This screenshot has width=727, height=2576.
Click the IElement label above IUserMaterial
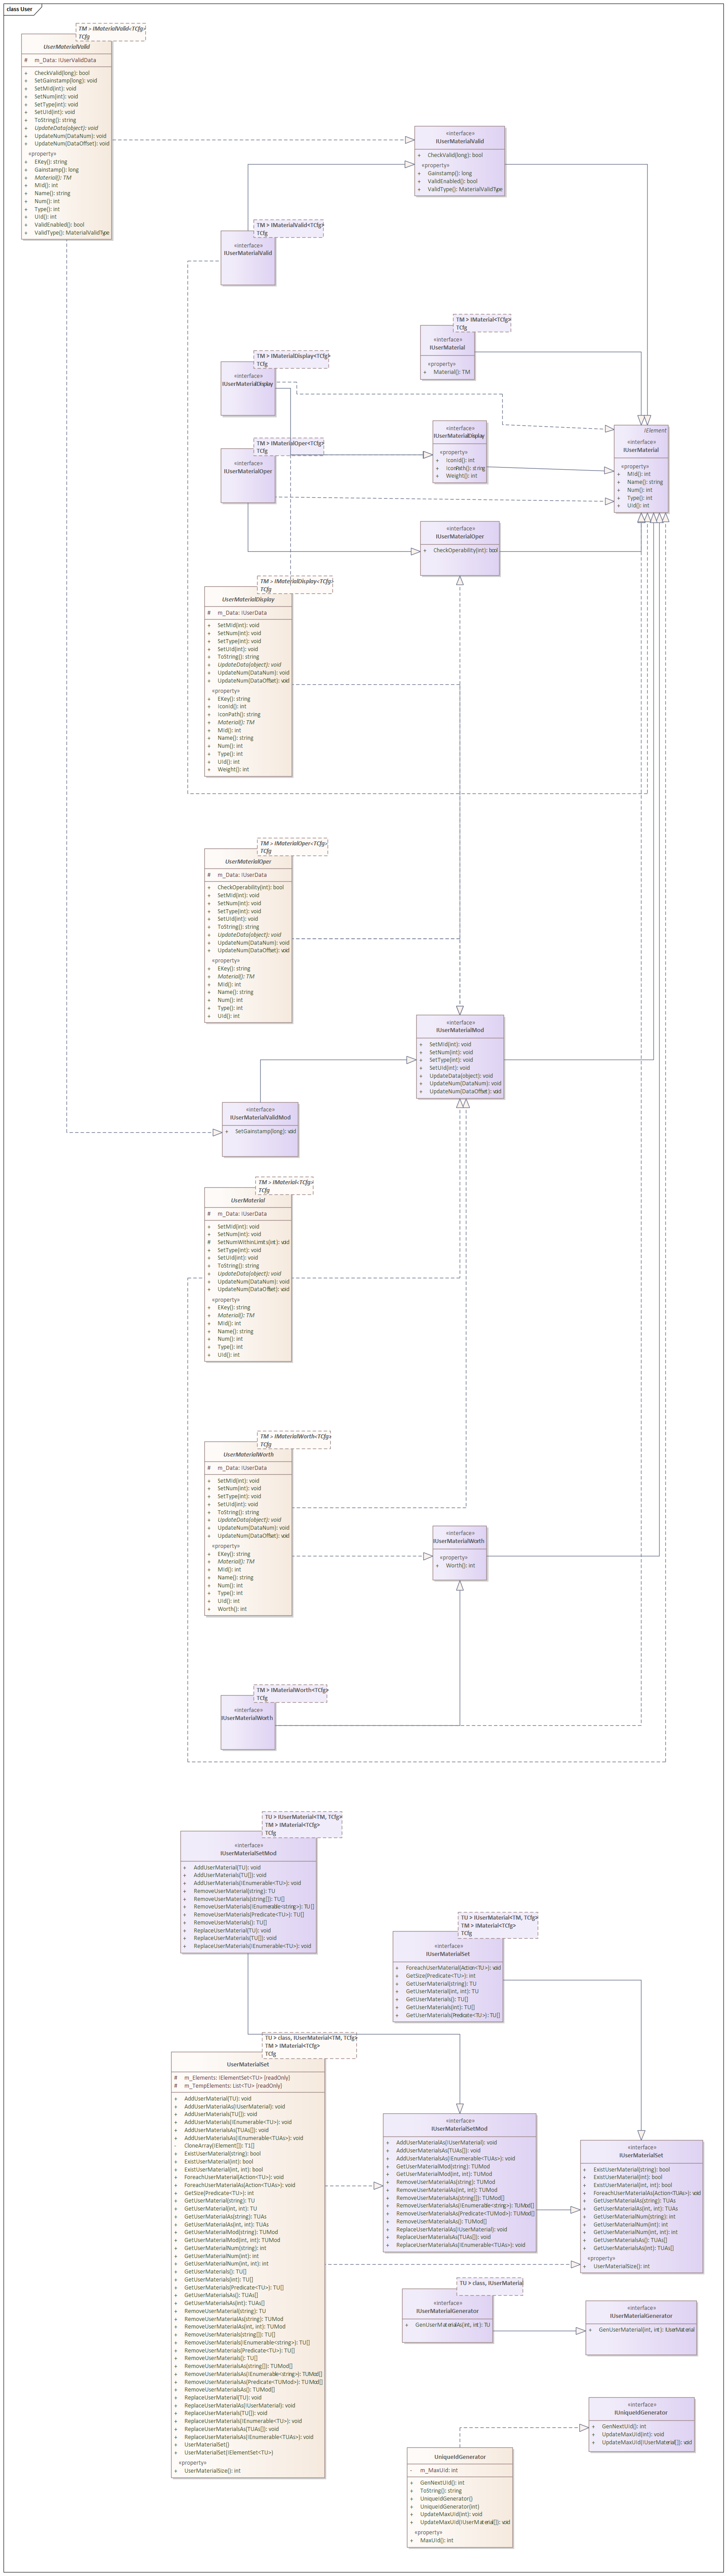click(x=656, y=430)
